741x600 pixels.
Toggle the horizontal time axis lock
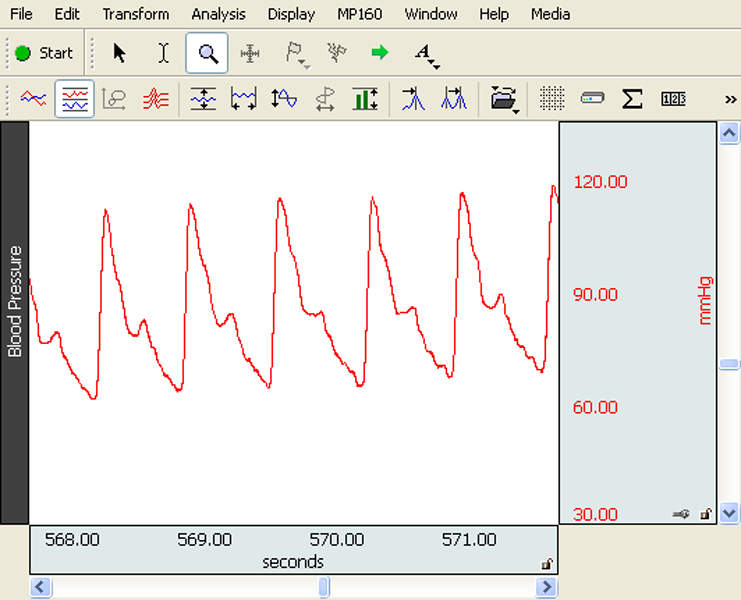(x=547, y=564)
